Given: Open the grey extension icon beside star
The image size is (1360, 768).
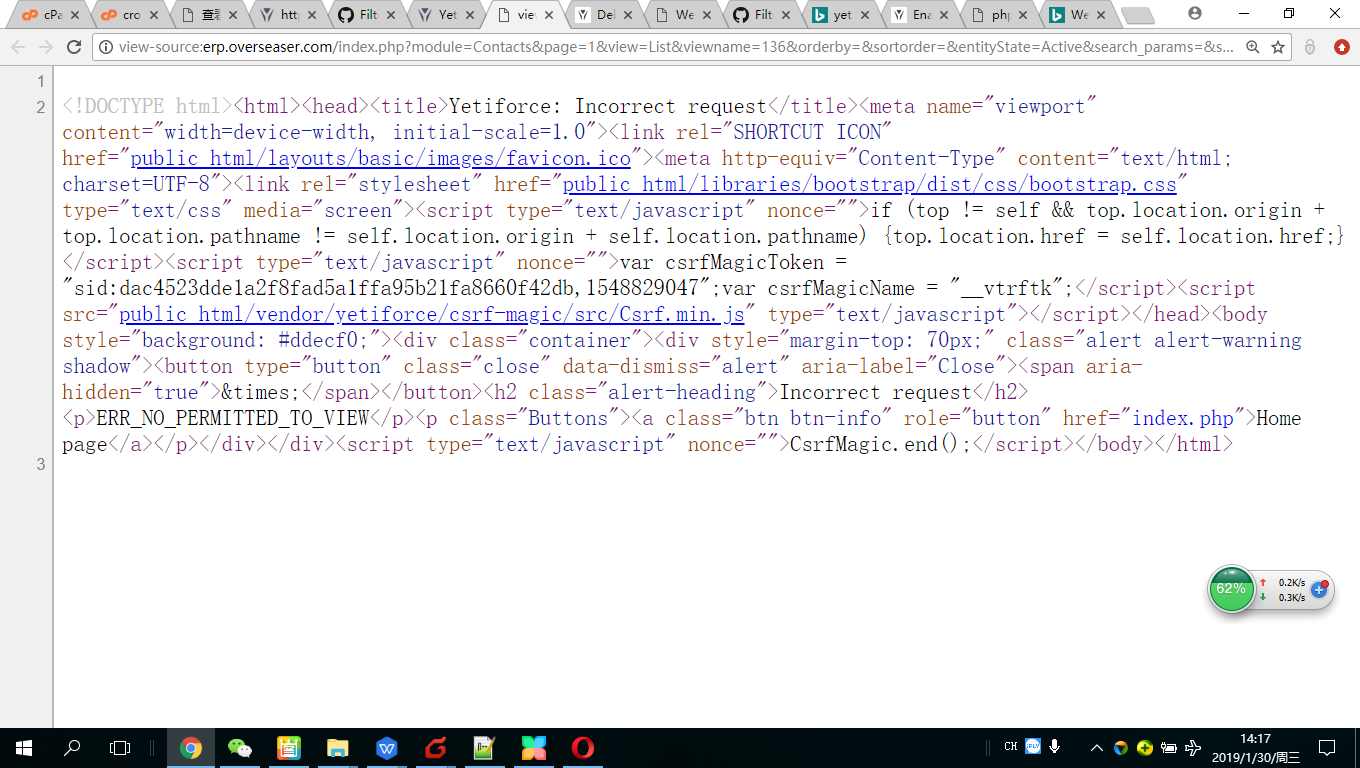Looking at the screenshot, I should pyautogui.click(x=1311, y=47).
